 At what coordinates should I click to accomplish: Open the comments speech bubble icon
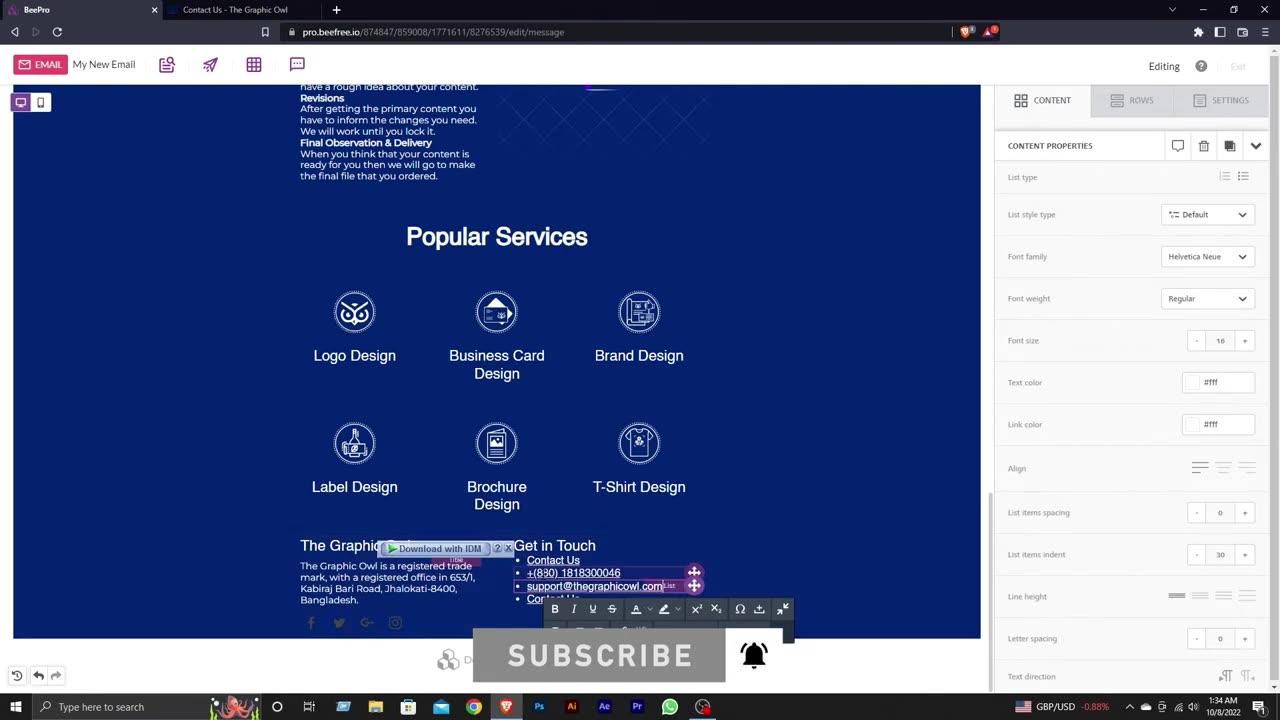(x=297, y=65)
